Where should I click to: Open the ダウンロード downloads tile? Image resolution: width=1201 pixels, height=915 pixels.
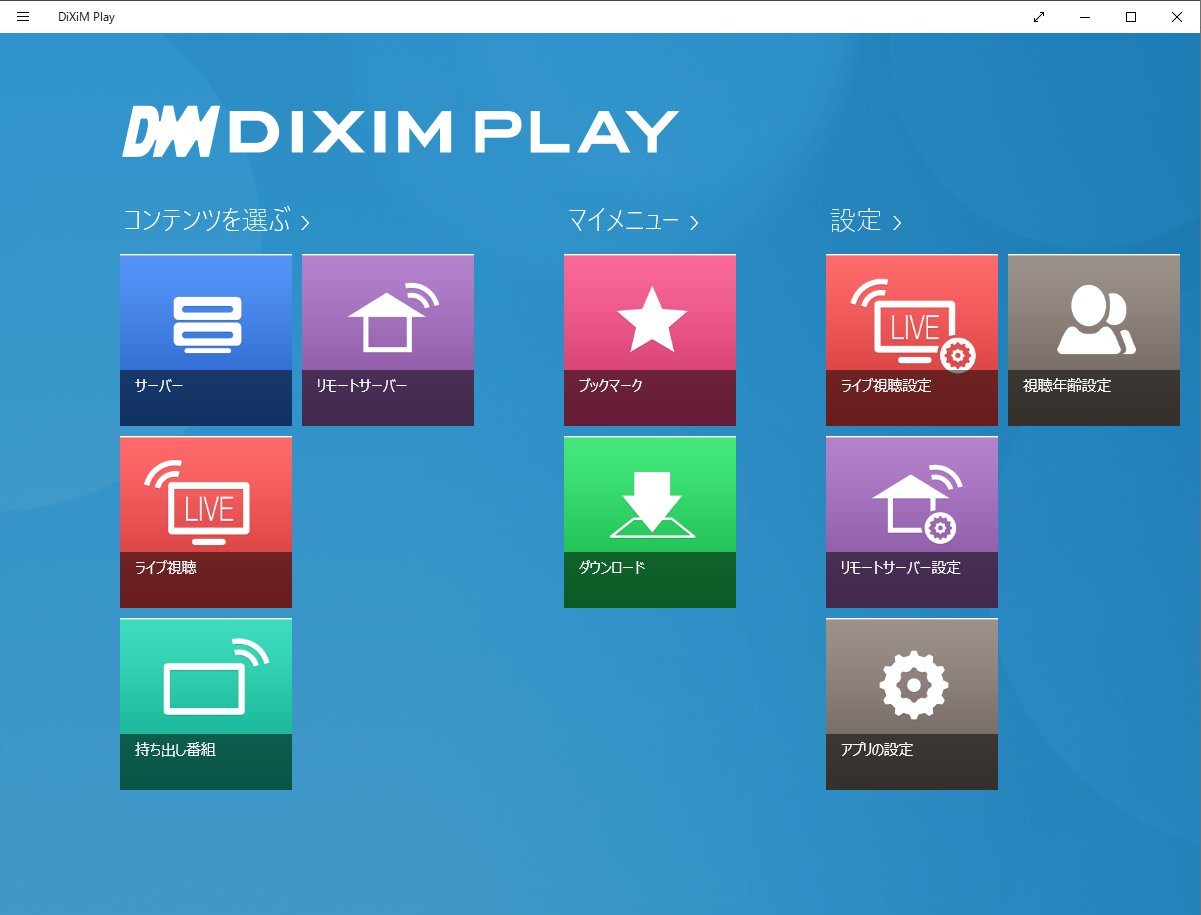(649, 522)
